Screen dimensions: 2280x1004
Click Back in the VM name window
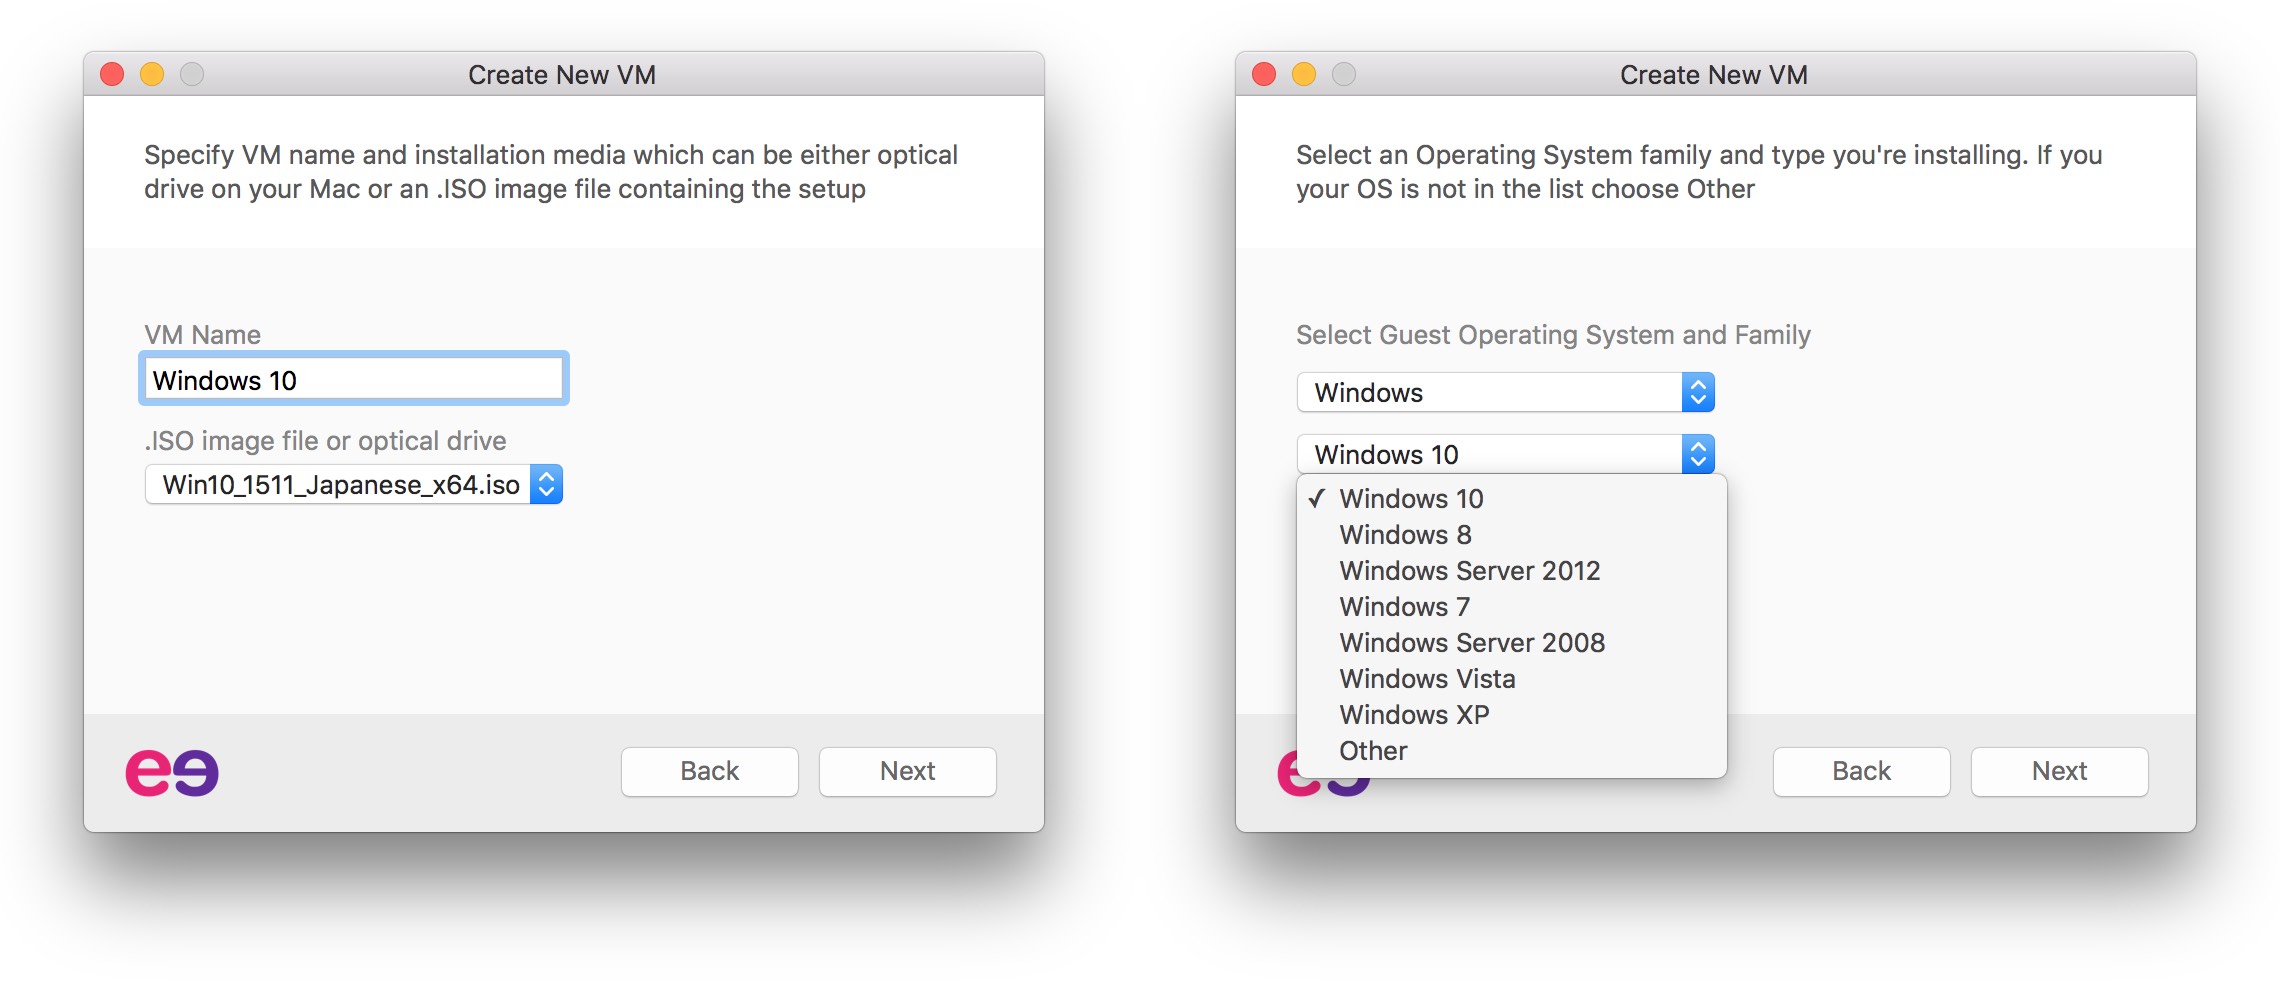(x=710, y=771)
